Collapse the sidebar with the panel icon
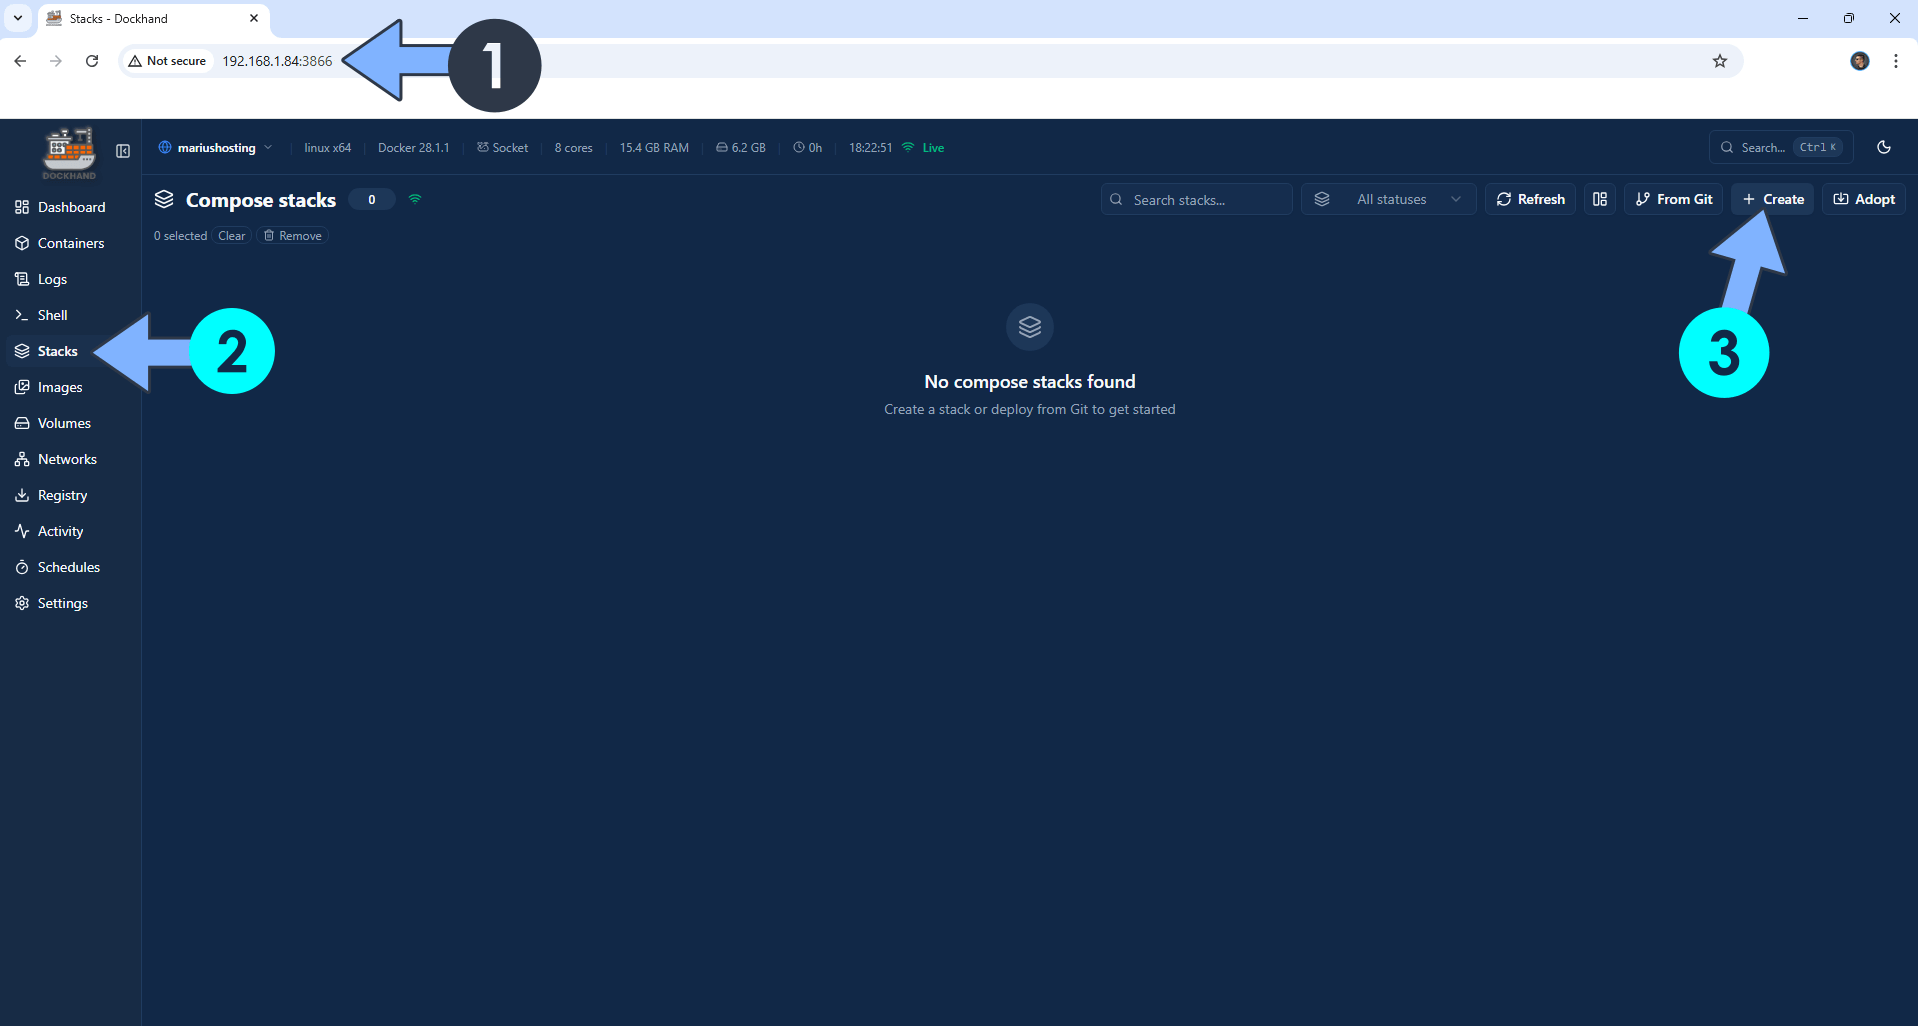 pos(123,151)
